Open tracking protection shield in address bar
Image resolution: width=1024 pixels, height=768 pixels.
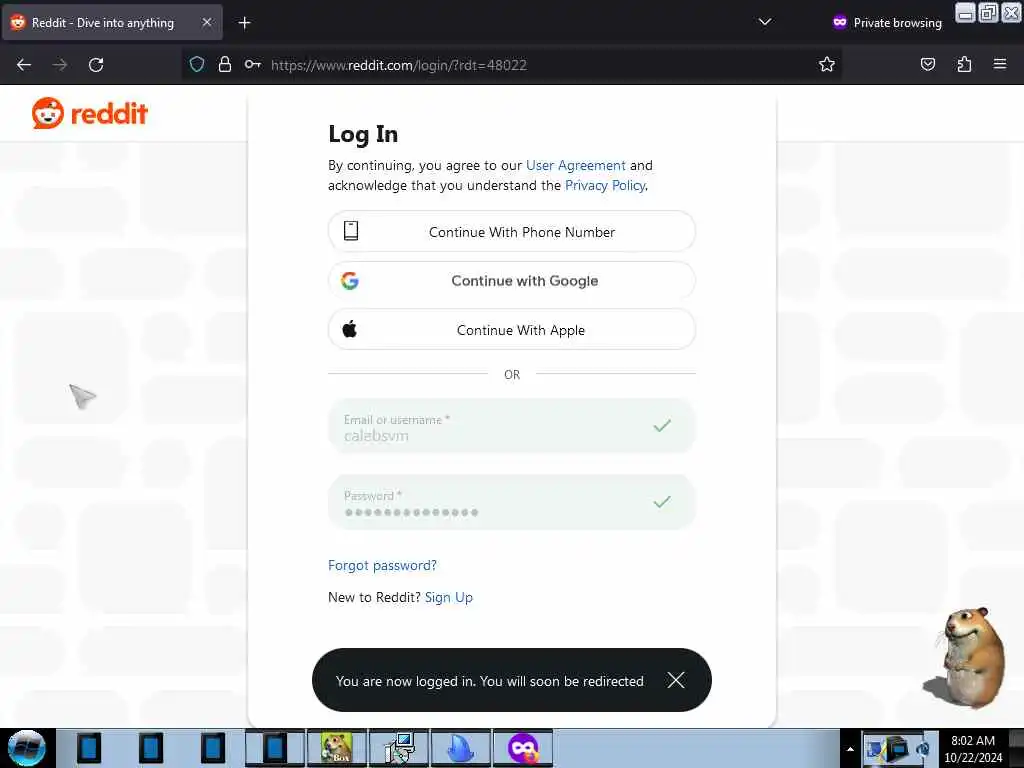pyautogui.click(x=197, y=65)
